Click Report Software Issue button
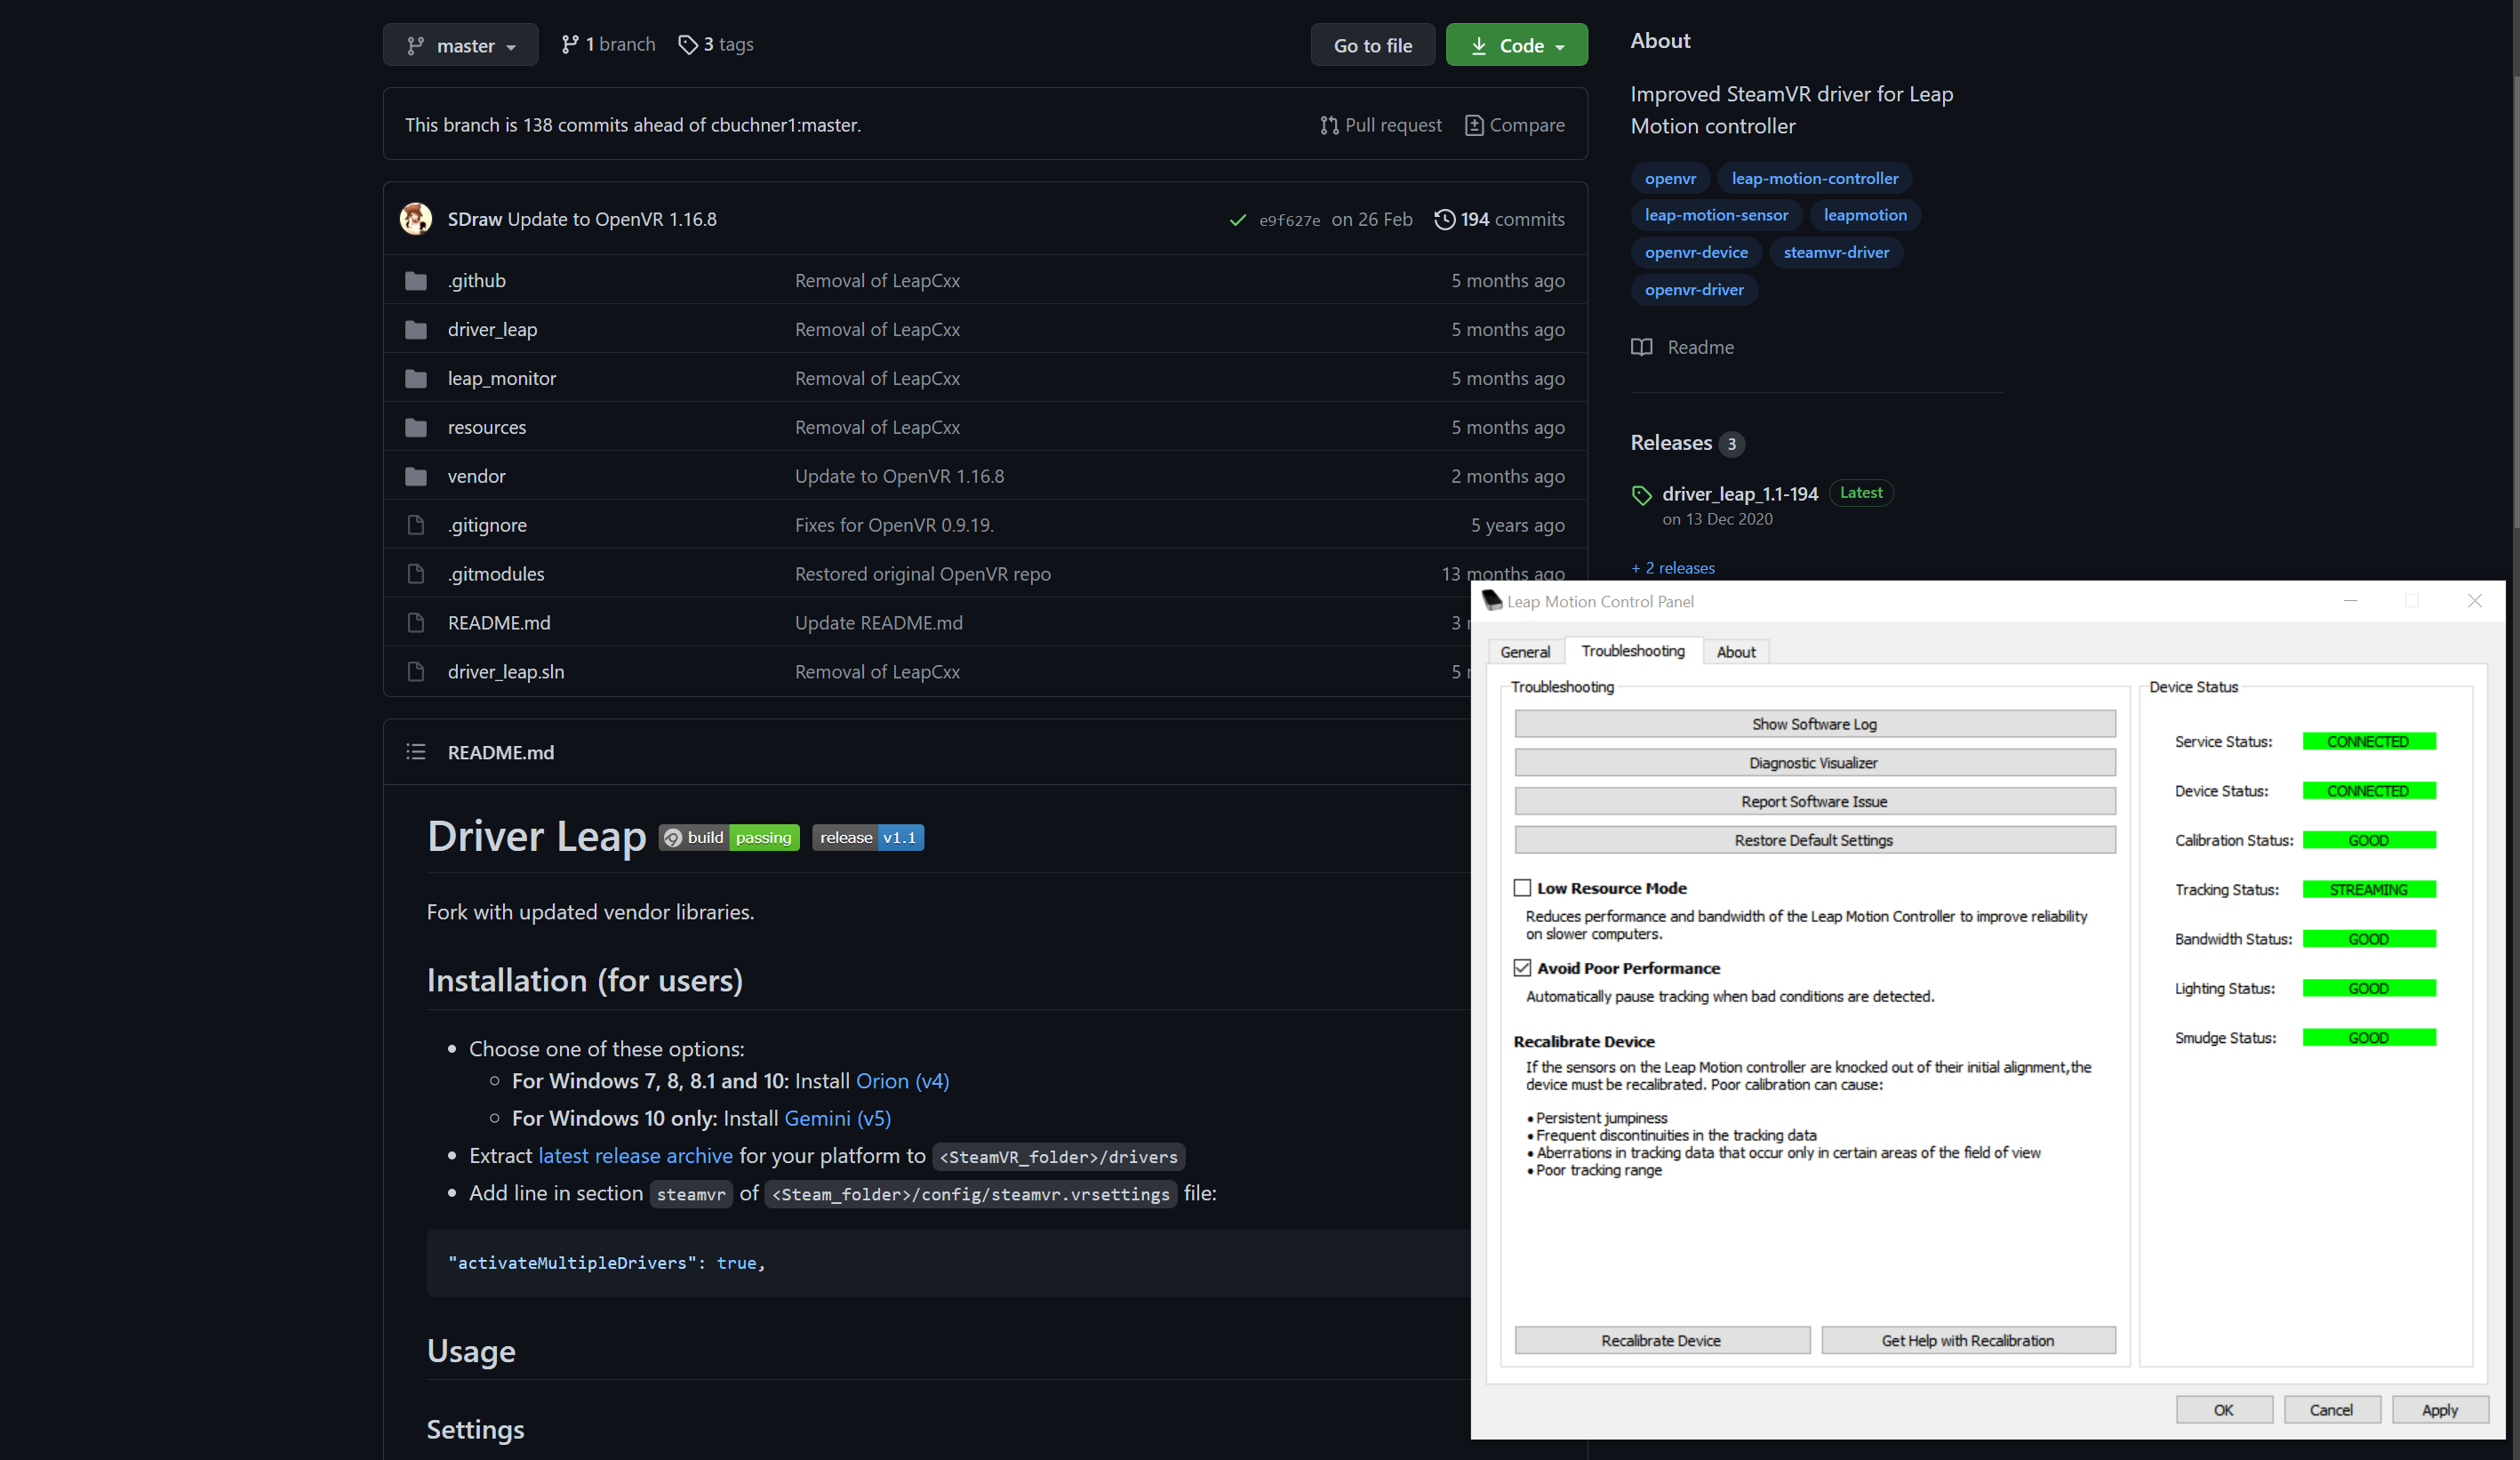The width and height of the screenshot is (2520, 1460). [1814, 801]
